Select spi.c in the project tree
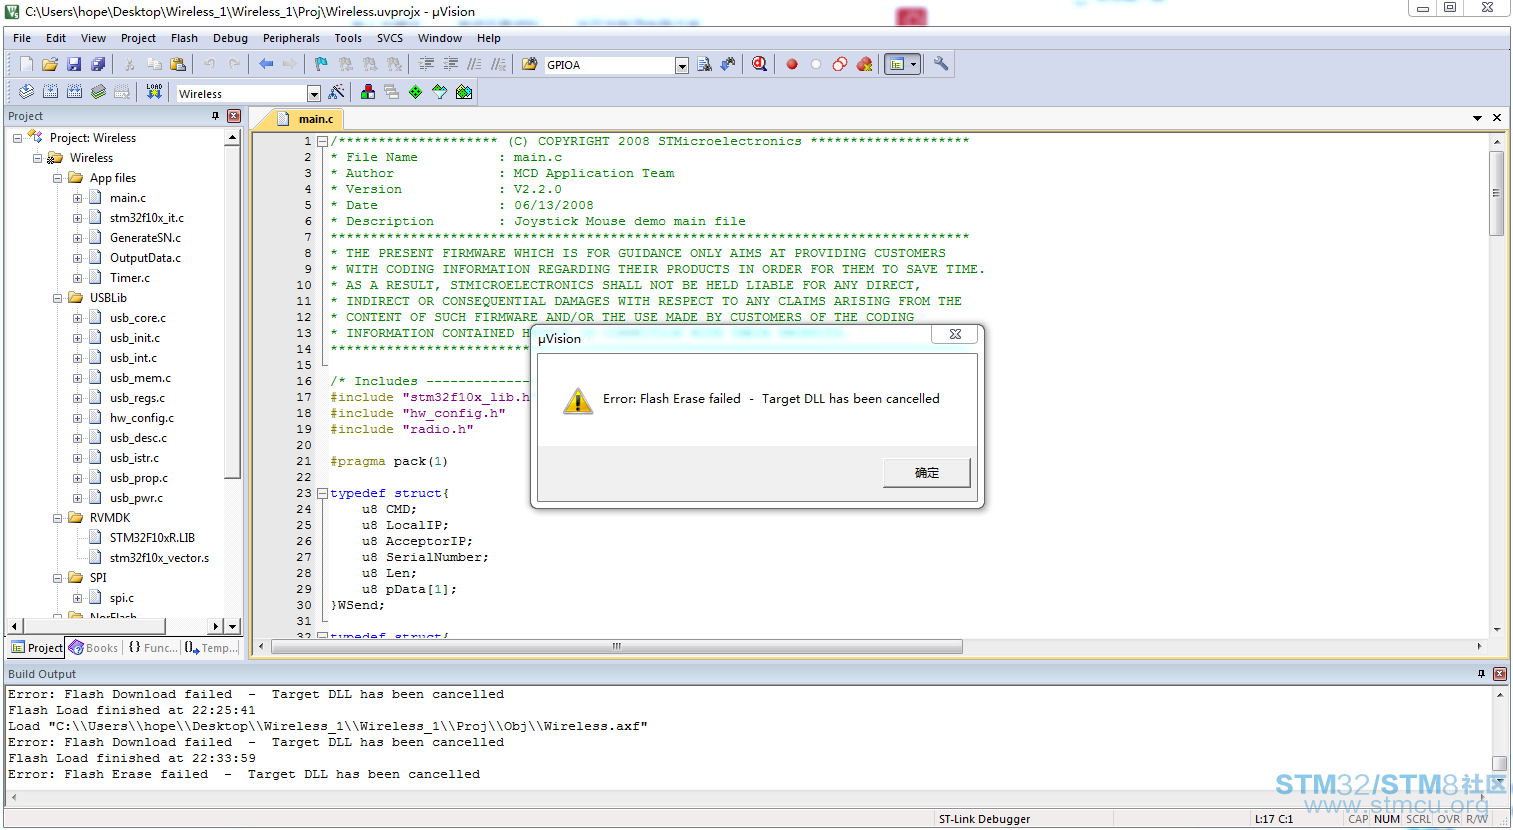The width and height of the screenshot is (1513, 830). [121, 598]
